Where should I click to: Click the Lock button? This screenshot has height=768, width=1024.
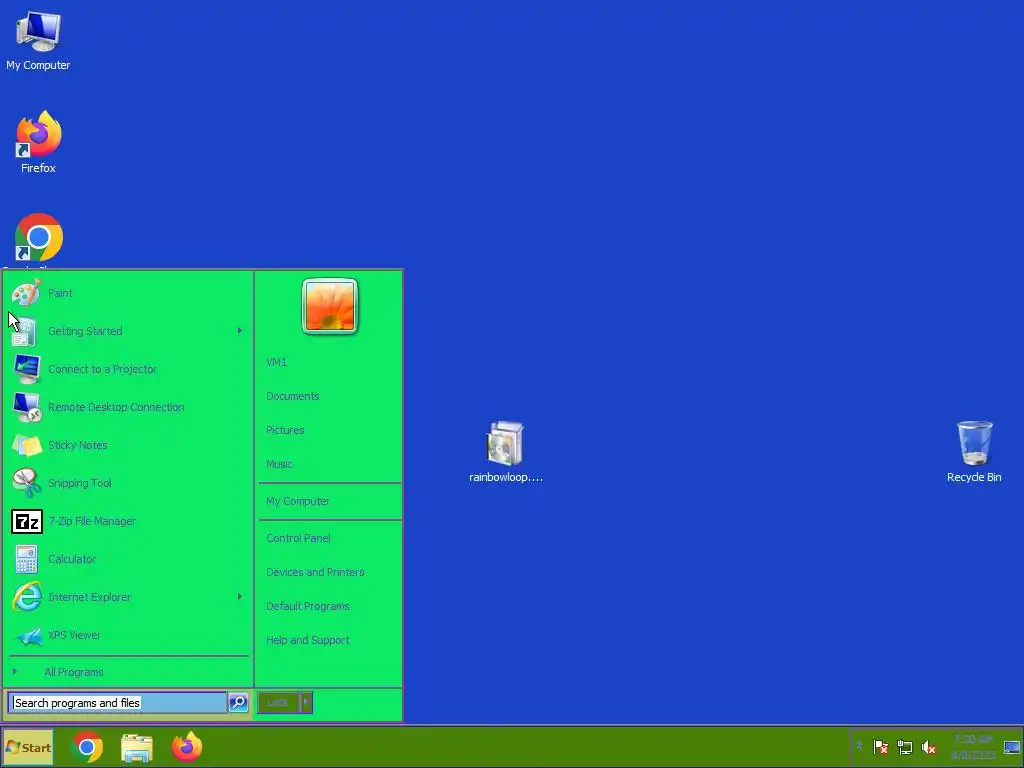(x=278, y=702)
